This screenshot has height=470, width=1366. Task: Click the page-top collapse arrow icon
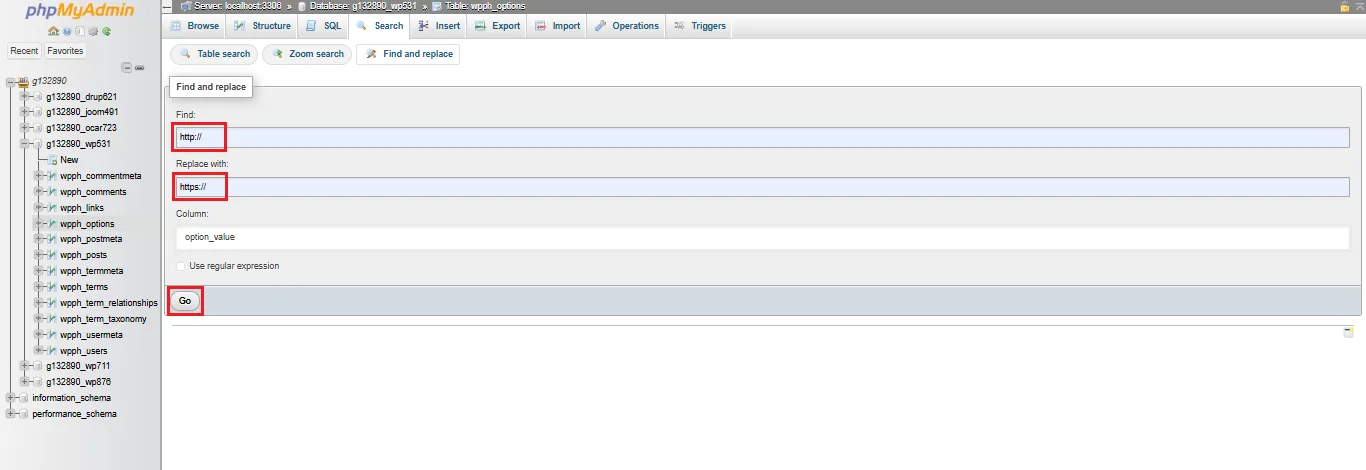click(1359, 6)
